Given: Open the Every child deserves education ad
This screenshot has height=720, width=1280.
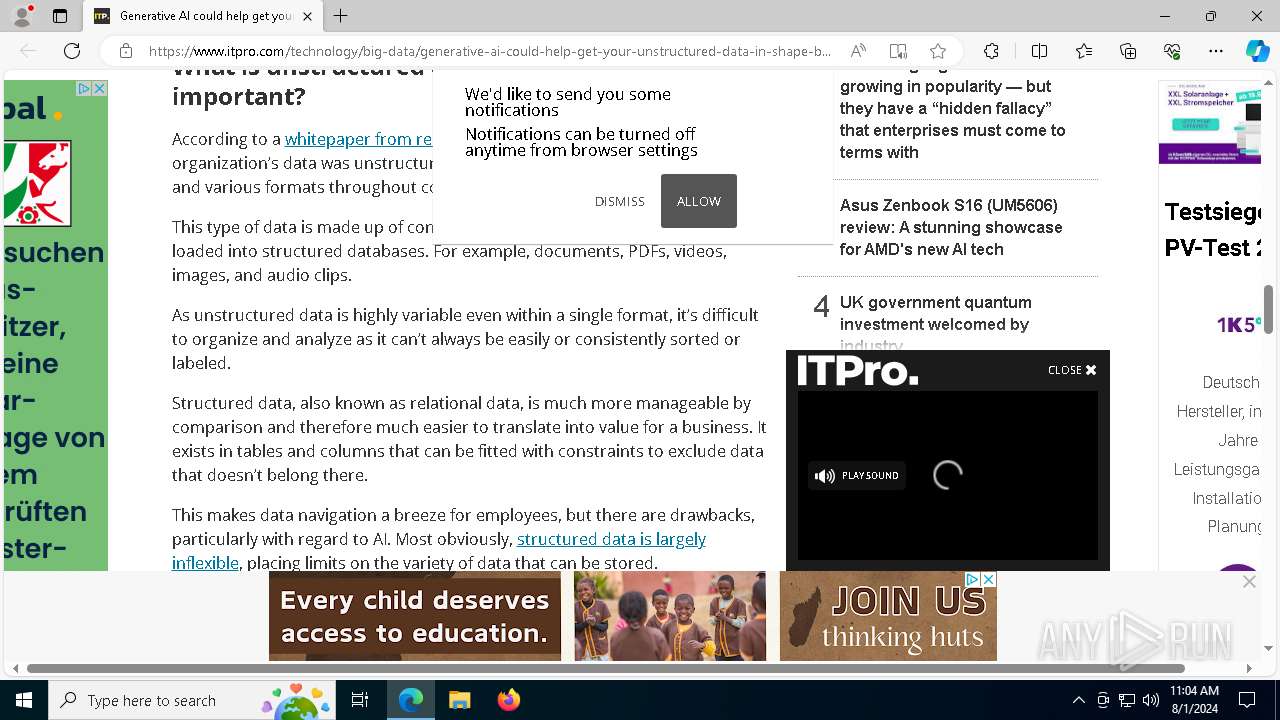Looking at the screenshot, I should click(415, 616).
